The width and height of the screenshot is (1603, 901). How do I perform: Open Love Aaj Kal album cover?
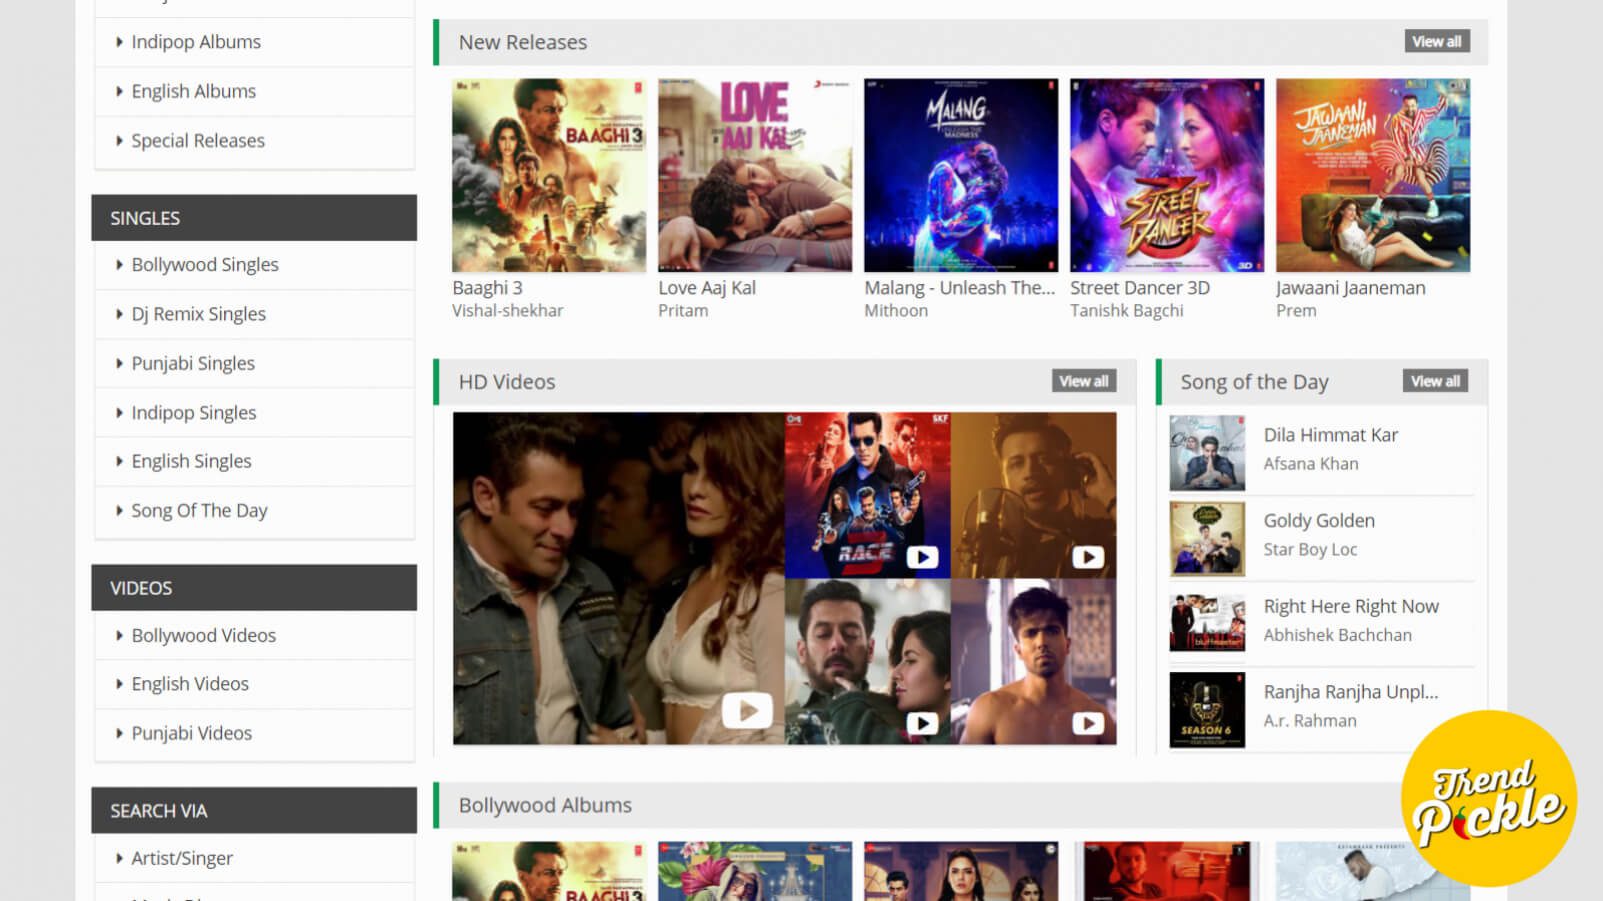tap(755, 175)
